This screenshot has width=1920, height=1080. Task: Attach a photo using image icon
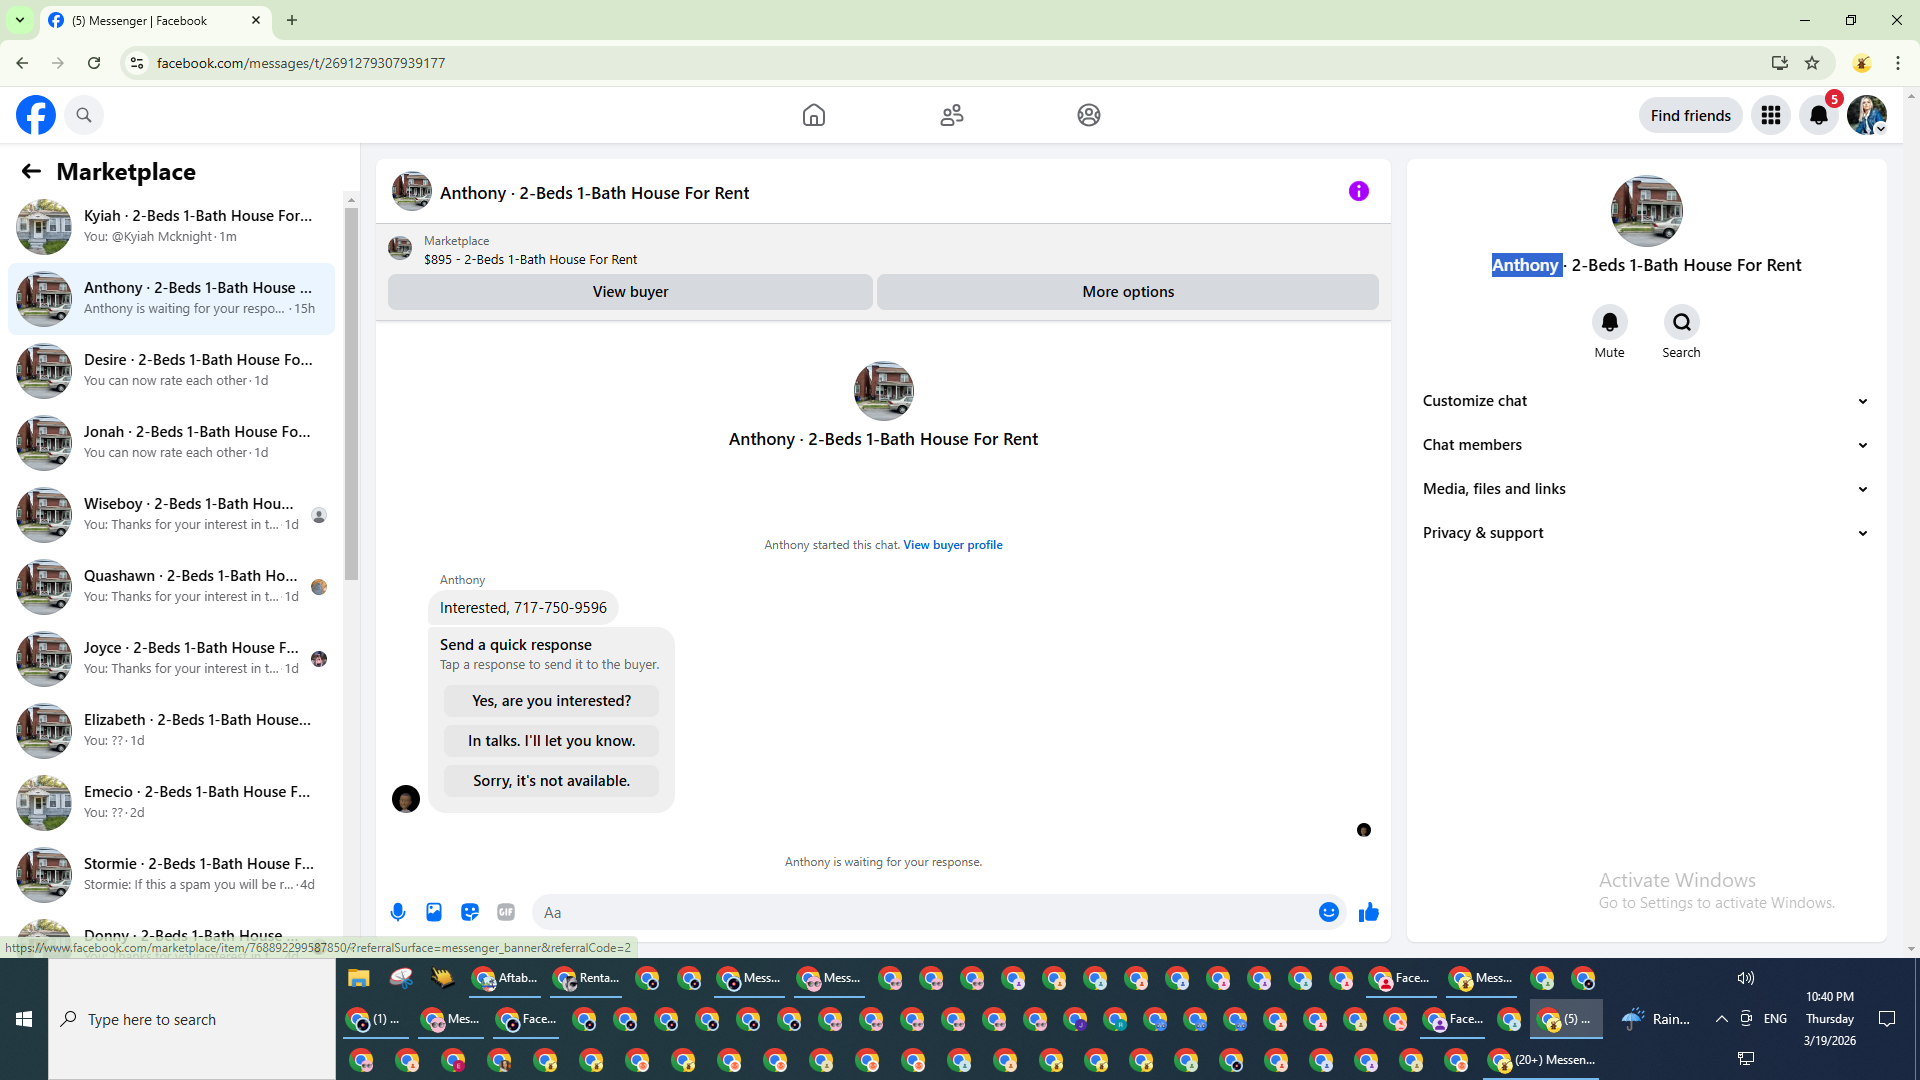coord(434,912)
